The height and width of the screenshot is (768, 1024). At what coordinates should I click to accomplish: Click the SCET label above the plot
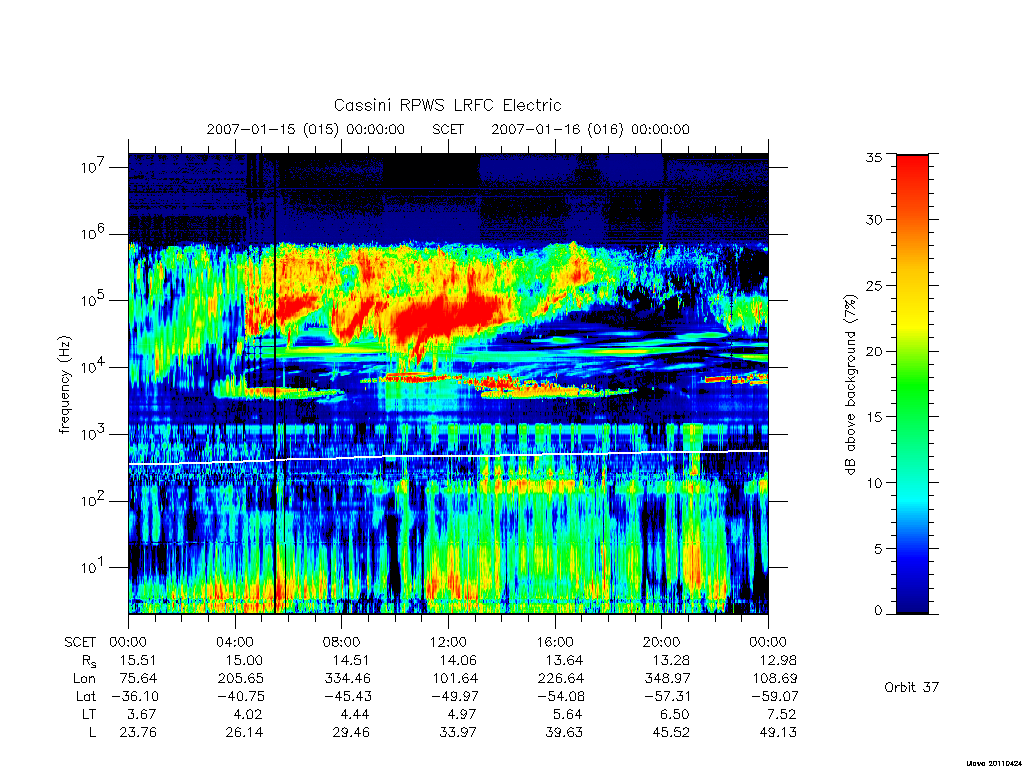448,129
